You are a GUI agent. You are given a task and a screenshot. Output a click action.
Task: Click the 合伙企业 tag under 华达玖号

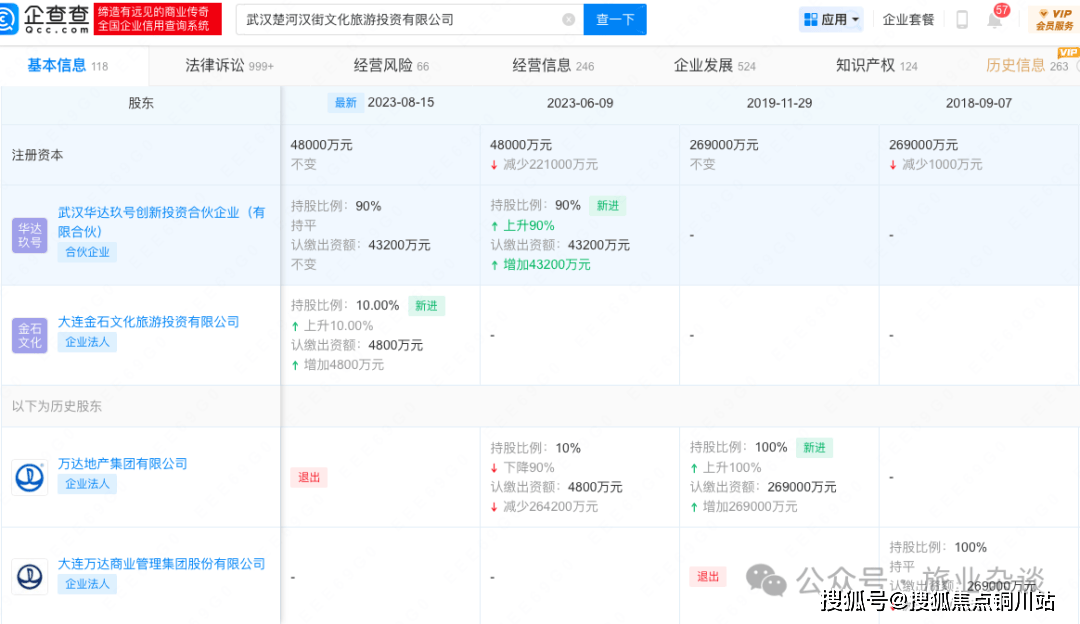[x=87, y=252]
